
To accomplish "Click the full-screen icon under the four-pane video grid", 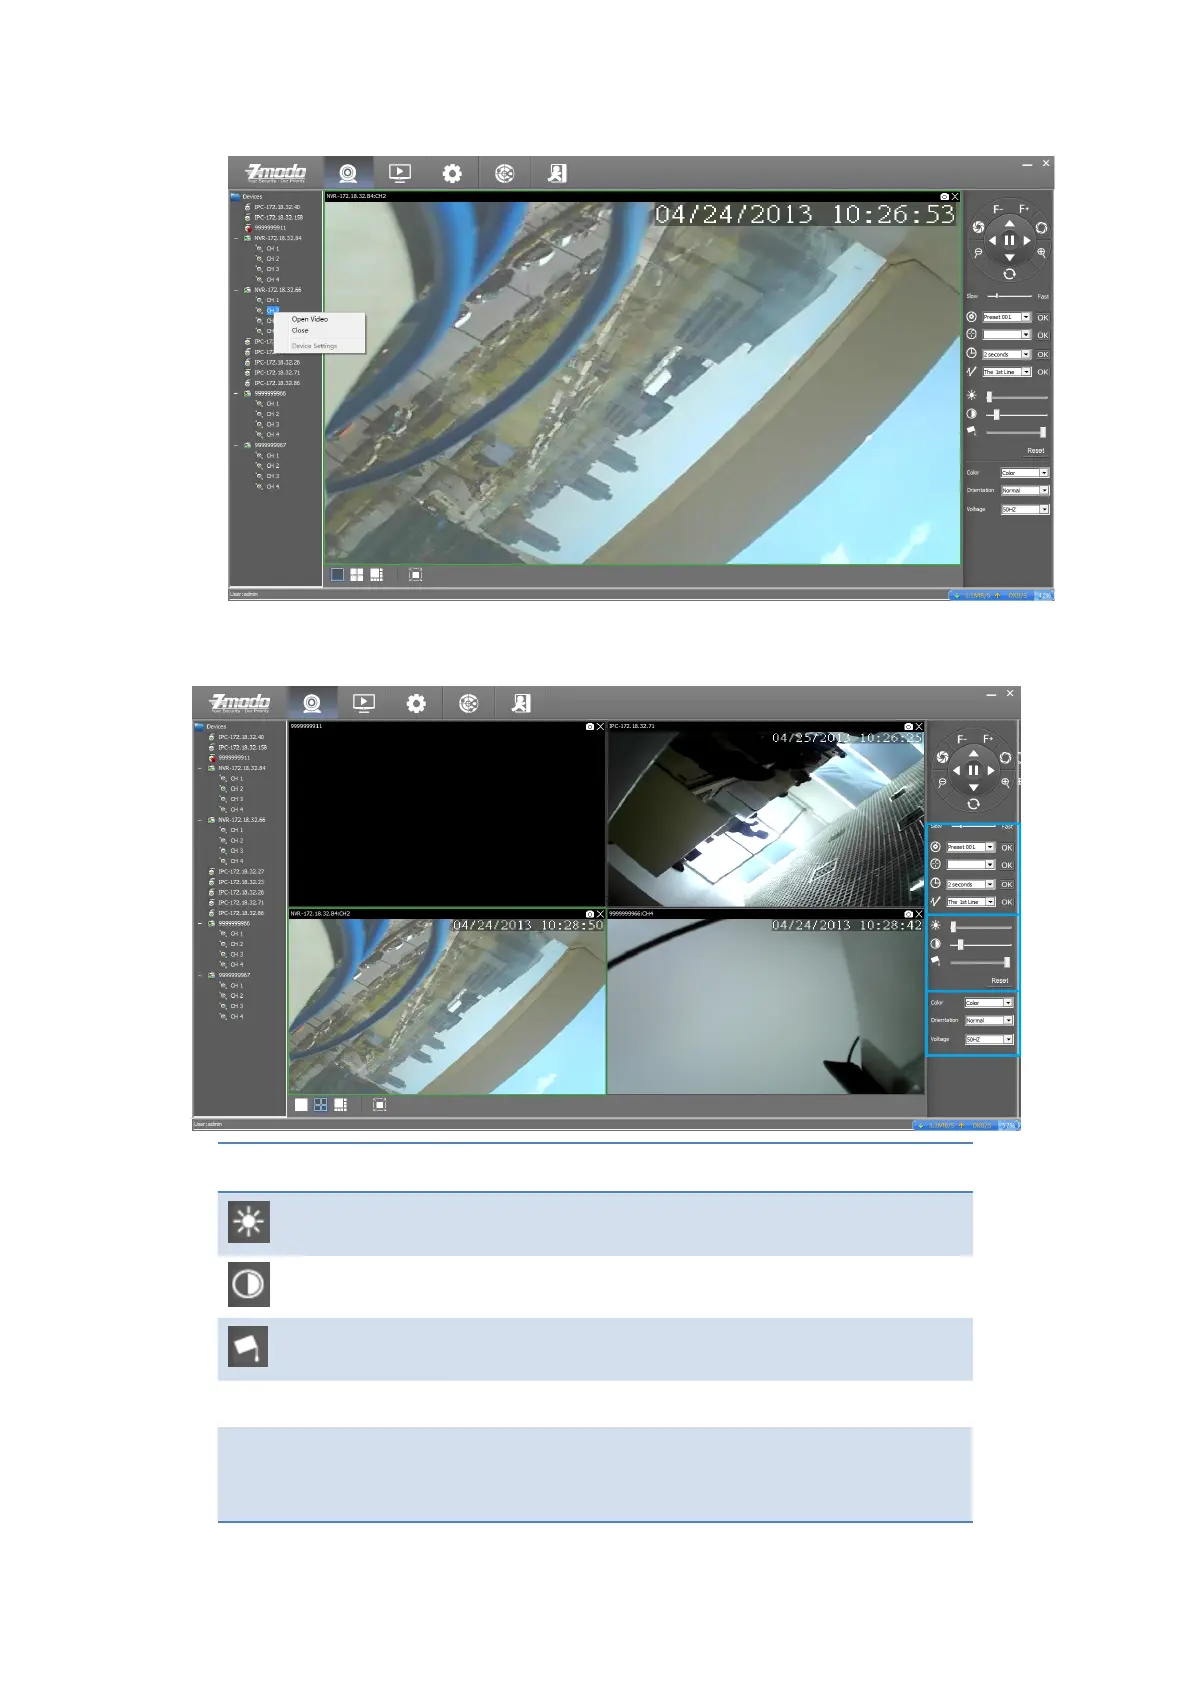I will tap(380, 1105).
